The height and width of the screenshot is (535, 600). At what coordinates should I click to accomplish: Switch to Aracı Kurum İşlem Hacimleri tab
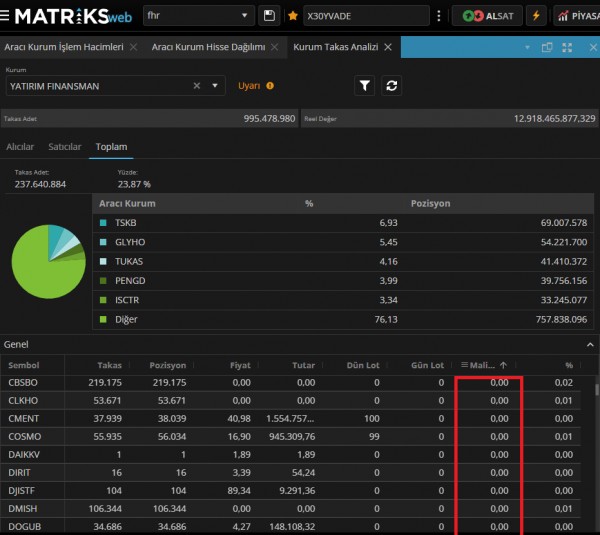pyautogui.click(x=64, y=47)
